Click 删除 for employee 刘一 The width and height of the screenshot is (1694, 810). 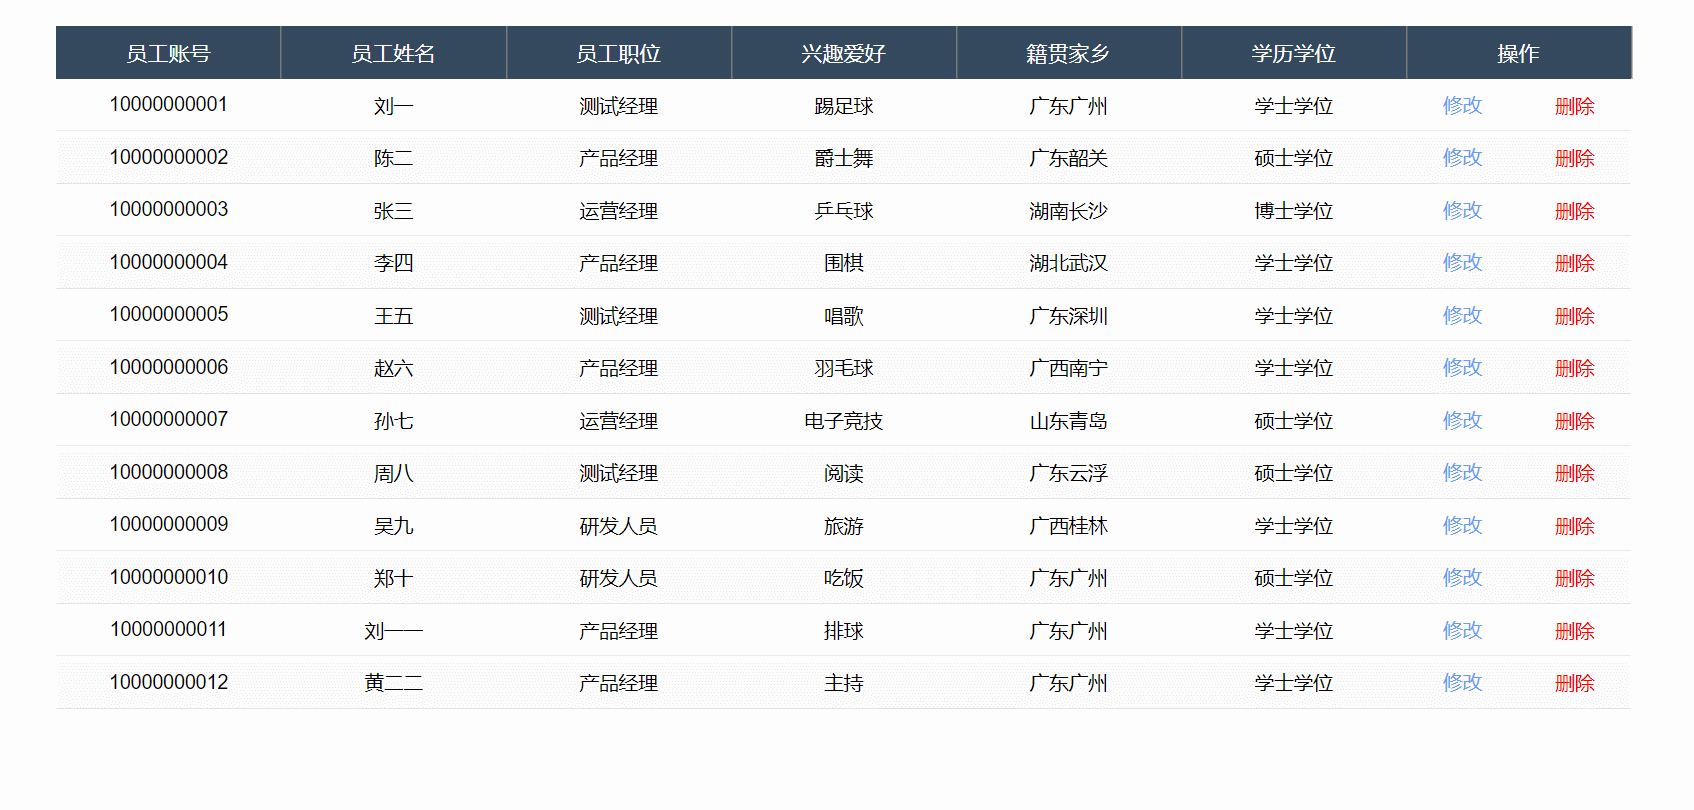(x=1574, y=105)
